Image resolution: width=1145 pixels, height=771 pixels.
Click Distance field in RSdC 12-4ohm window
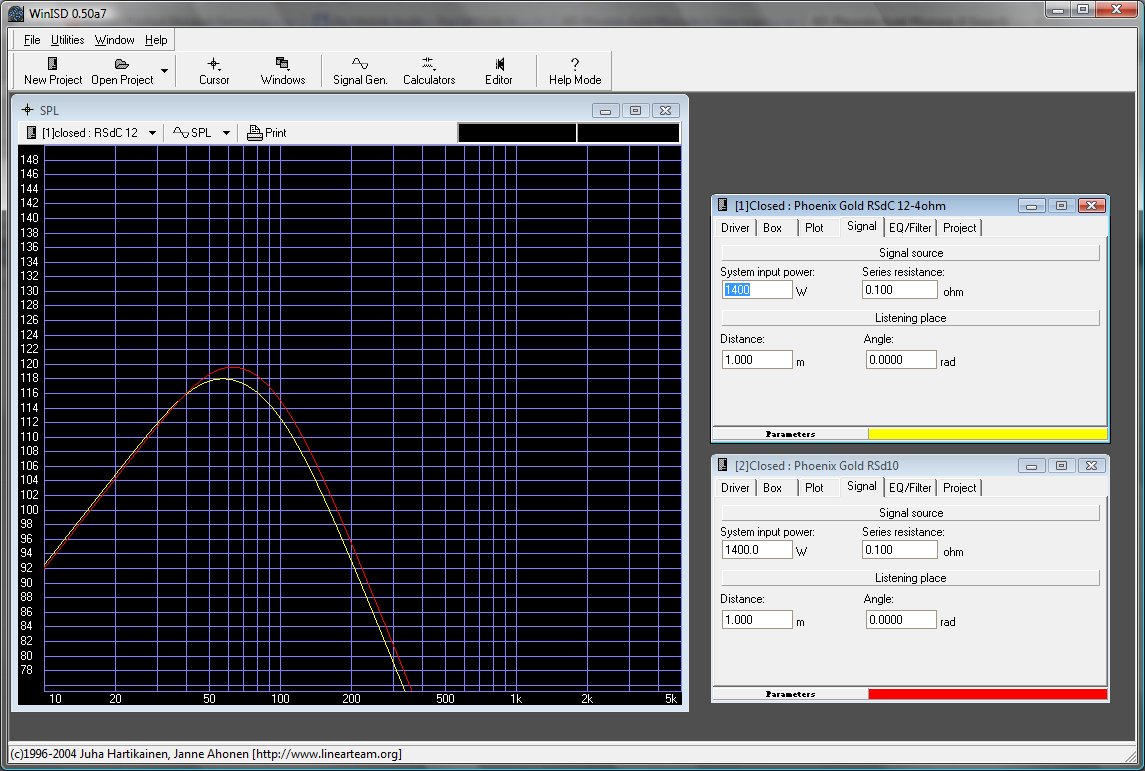click(757, 360)
